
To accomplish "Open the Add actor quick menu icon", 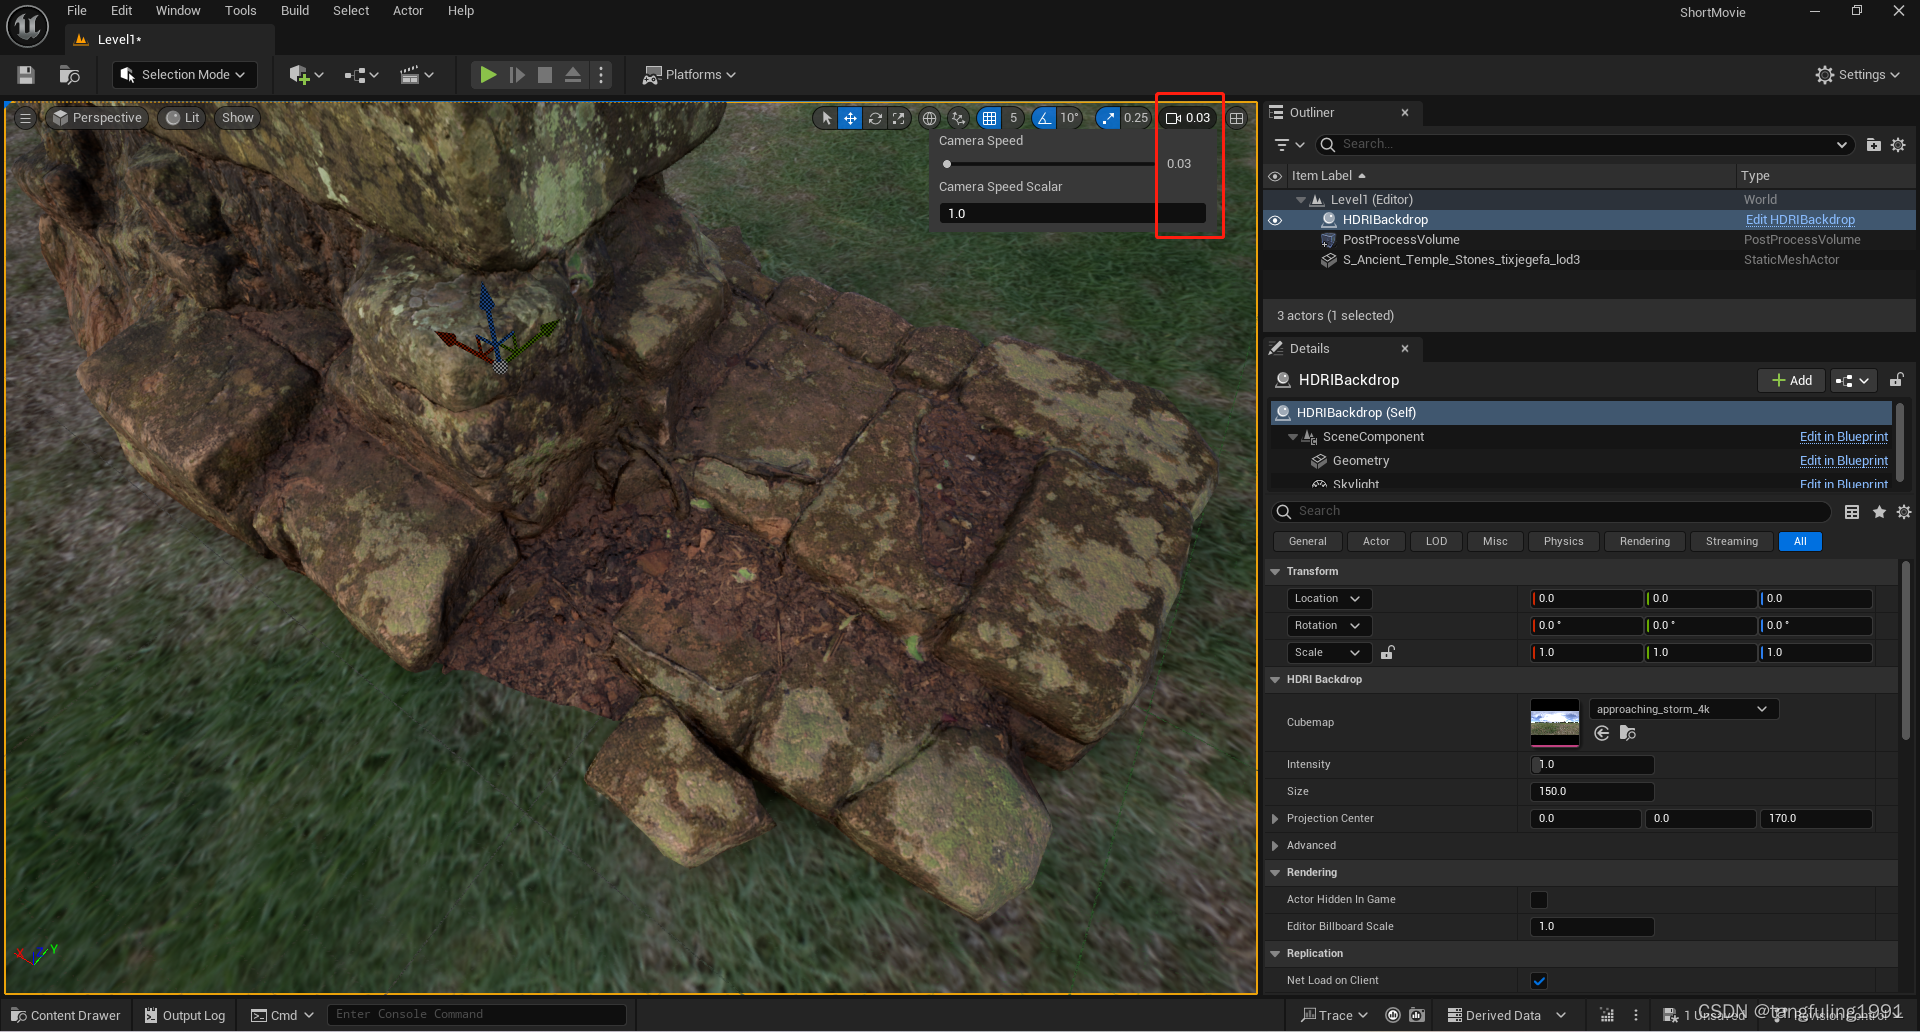I will click(x=306, y=75).
